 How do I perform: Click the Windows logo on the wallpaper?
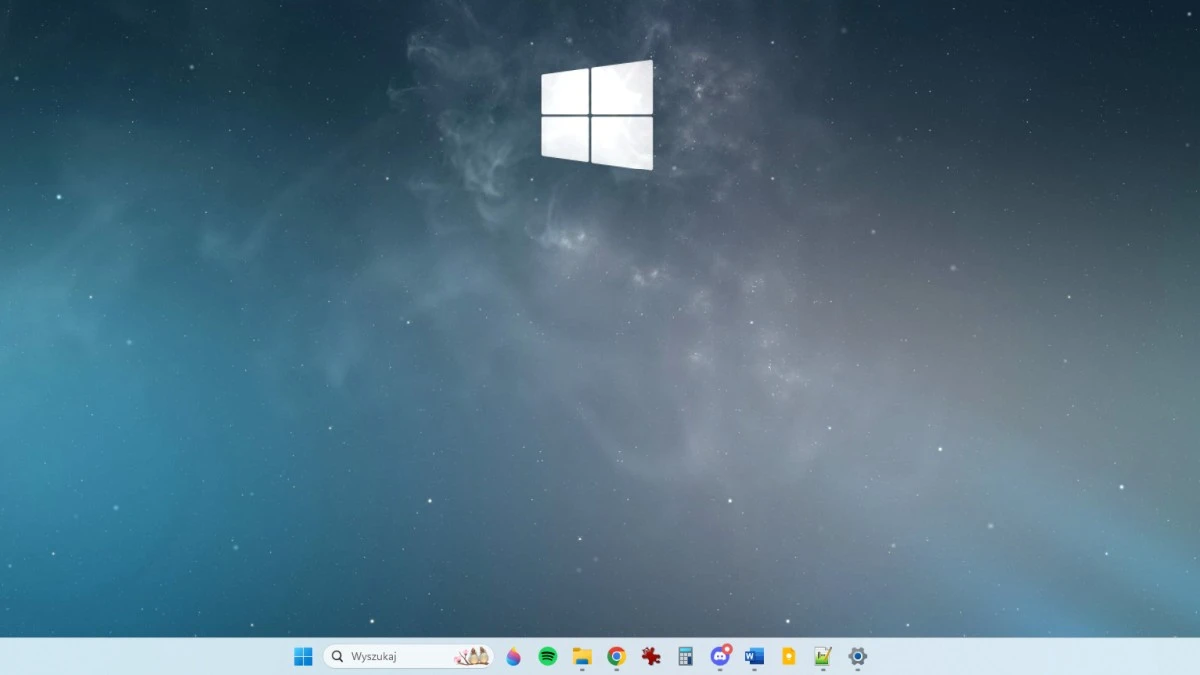click(x=596, y=114)
